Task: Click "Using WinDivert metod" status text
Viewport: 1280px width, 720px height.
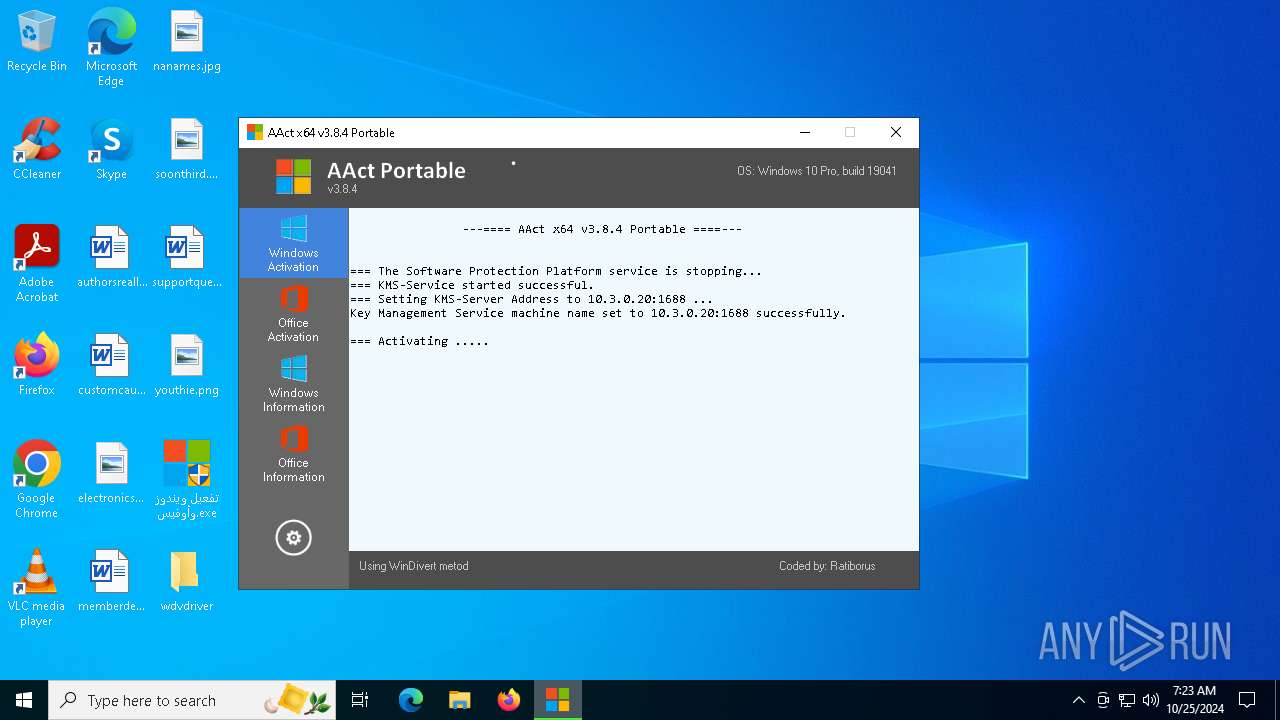Action: pyautogui.click(x=414, y=566)
